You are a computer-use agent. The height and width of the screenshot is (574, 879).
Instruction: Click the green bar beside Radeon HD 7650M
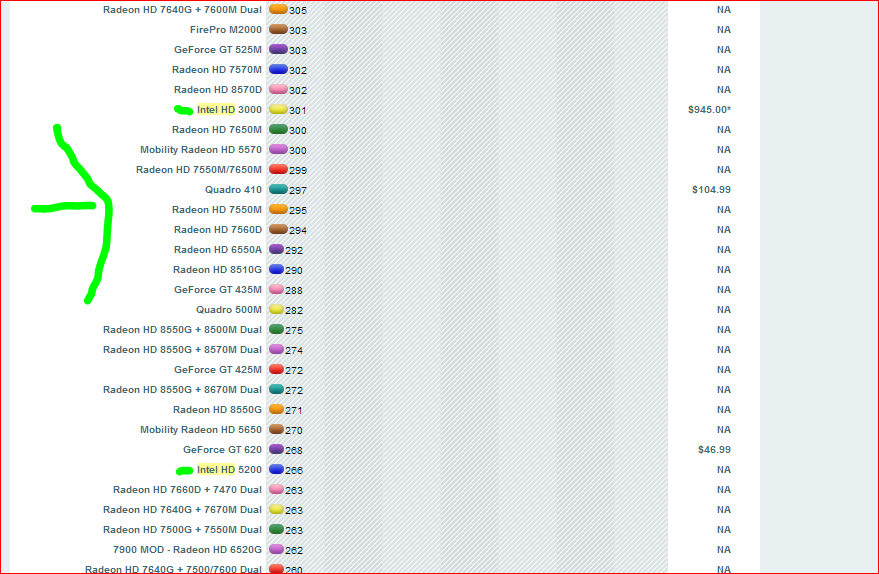[278, 129]
